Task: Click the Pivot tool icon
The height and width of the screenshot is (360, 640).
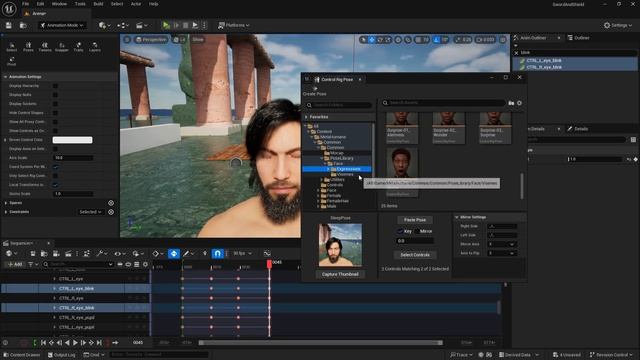Action: [x=11, y=61]
